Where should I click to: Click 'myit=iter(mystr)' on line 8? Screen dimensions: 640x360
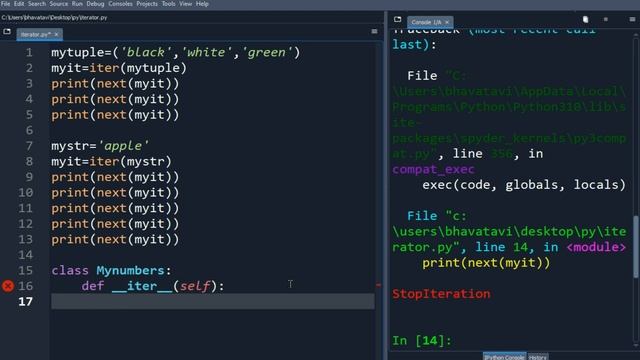pos(111,161)
